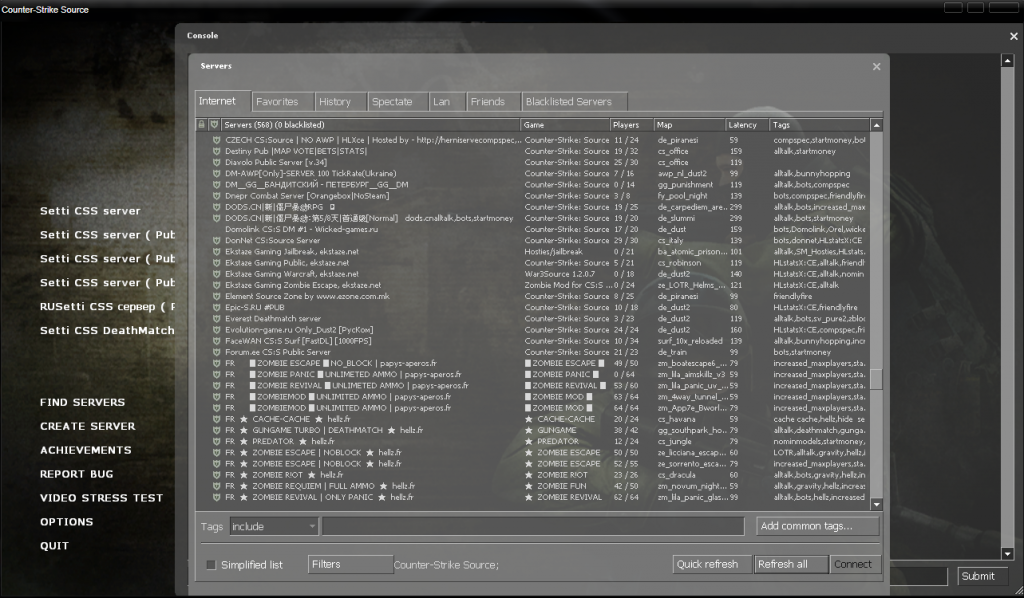1024x598 pixels.
Task: Select Ekstaze Gaming Jailbreak server row
Action: tap(533, 252)
